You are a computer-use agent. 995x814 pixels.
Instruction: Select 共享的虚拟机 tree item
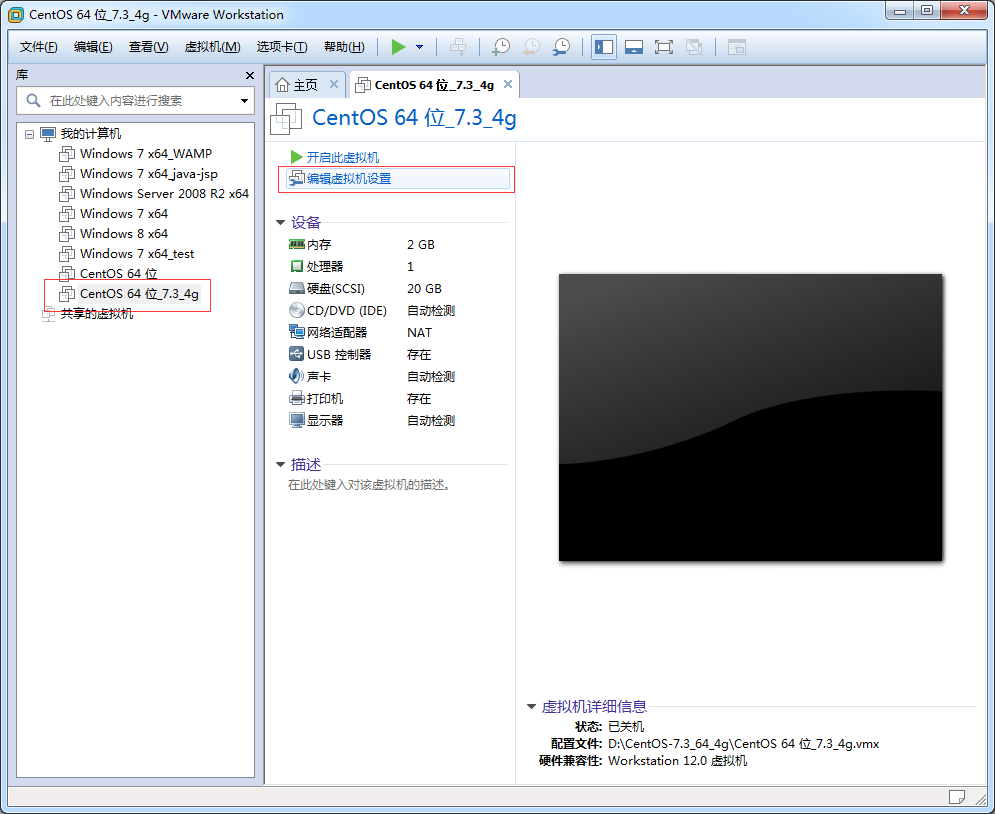pos(88,313)
